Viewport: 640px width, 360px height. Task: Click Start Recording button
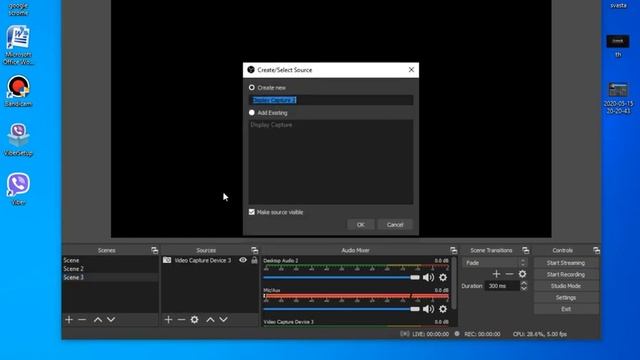click(x=566, y=274)
